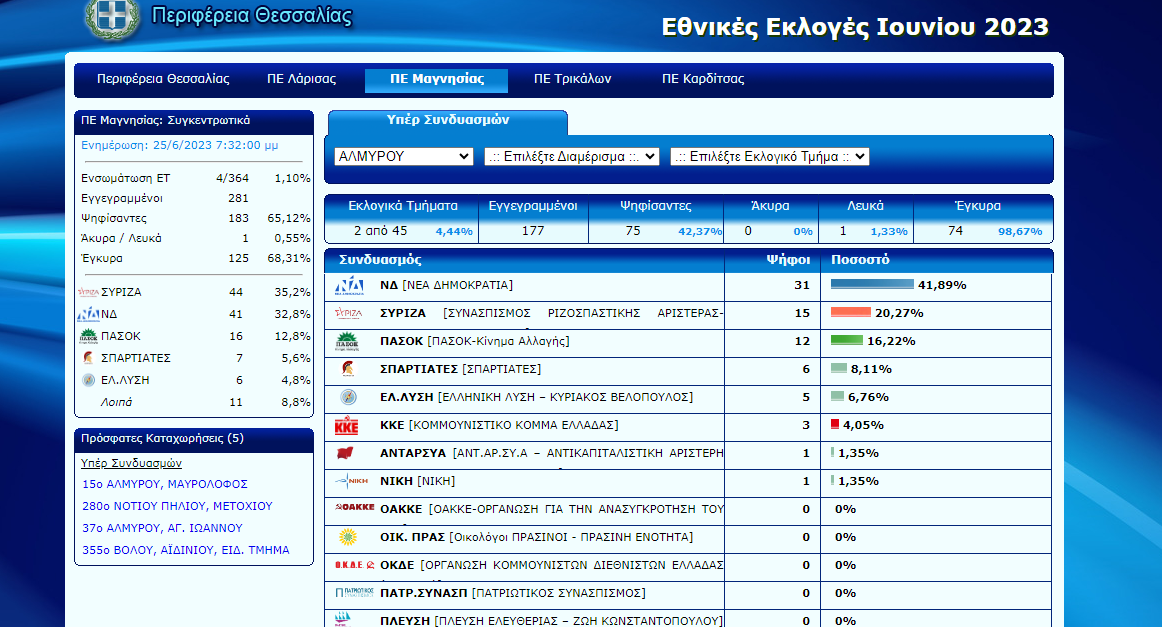Go to the ΠΕ Καρδίτσας tab

[703, 79]
